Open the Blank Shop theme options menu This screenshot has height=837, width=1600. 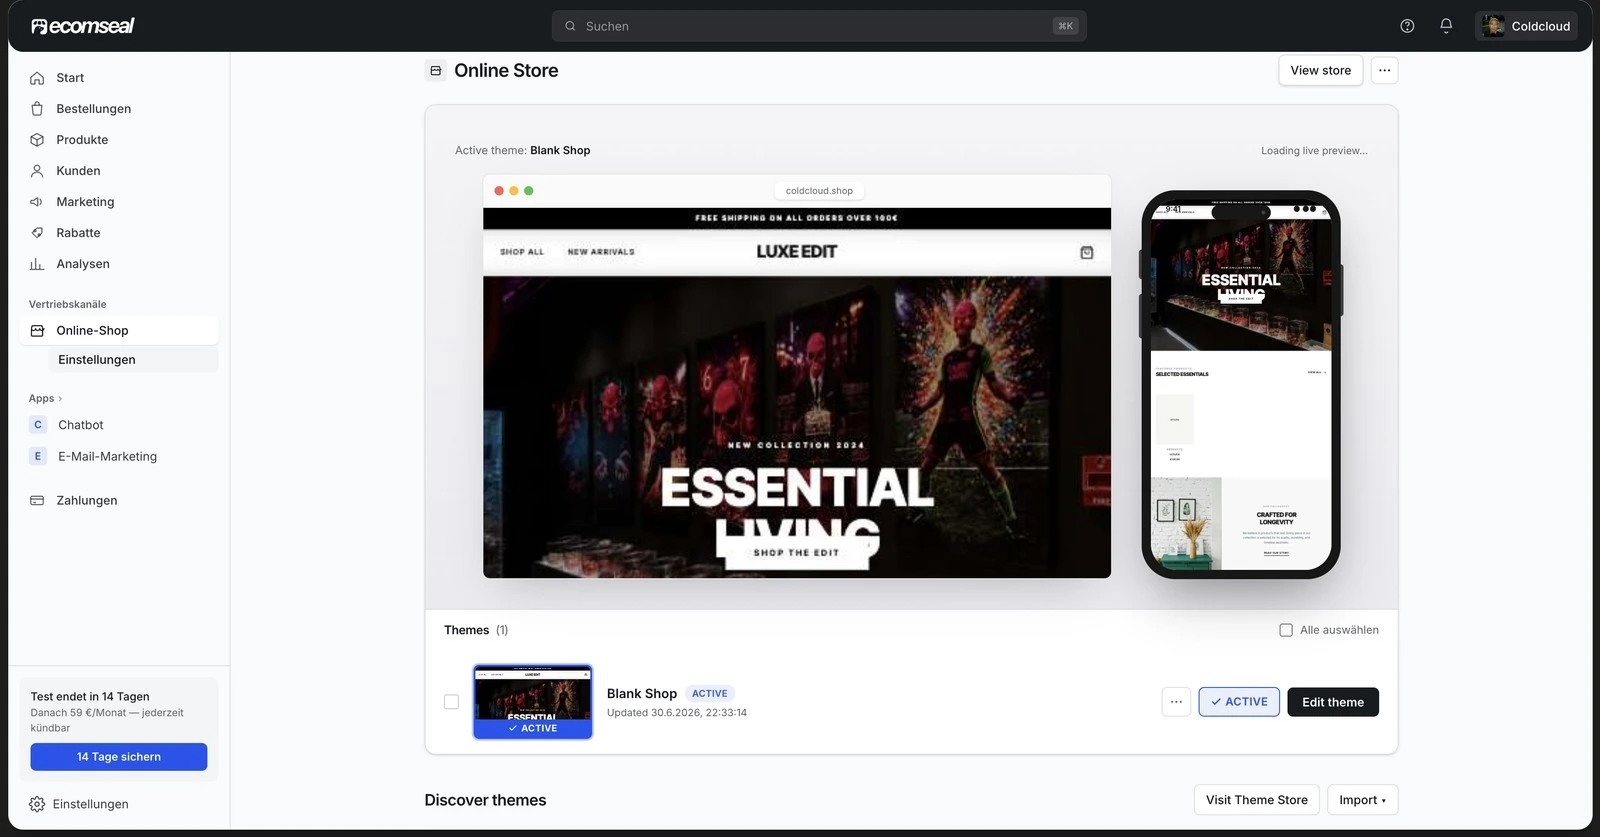1176,702
